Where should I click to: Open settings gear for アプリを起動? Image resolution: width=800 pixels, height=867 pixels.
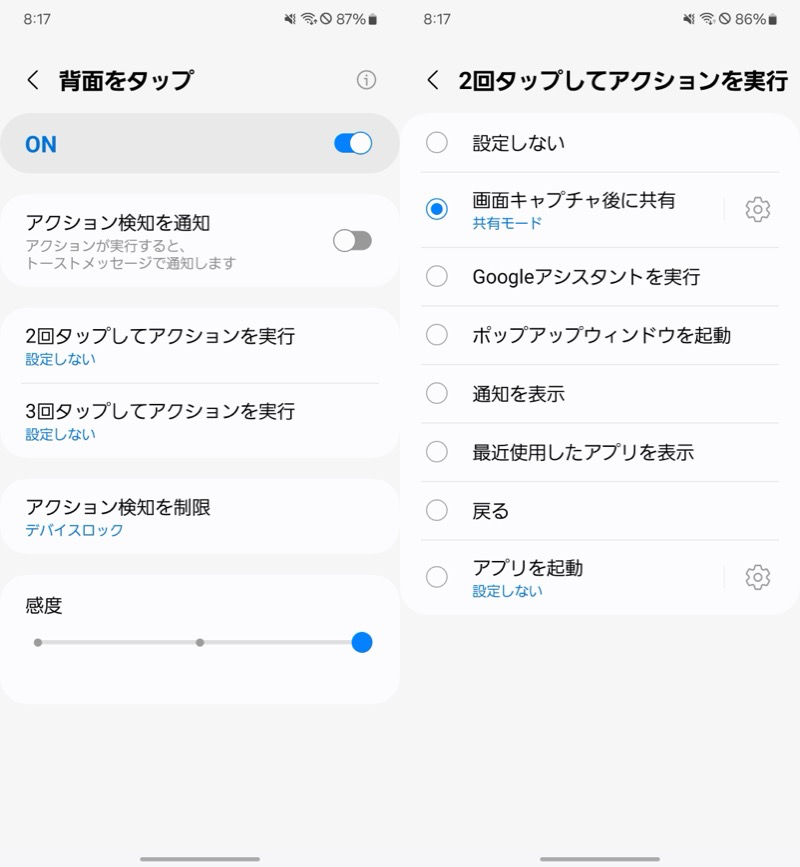(x=757, y=577)
